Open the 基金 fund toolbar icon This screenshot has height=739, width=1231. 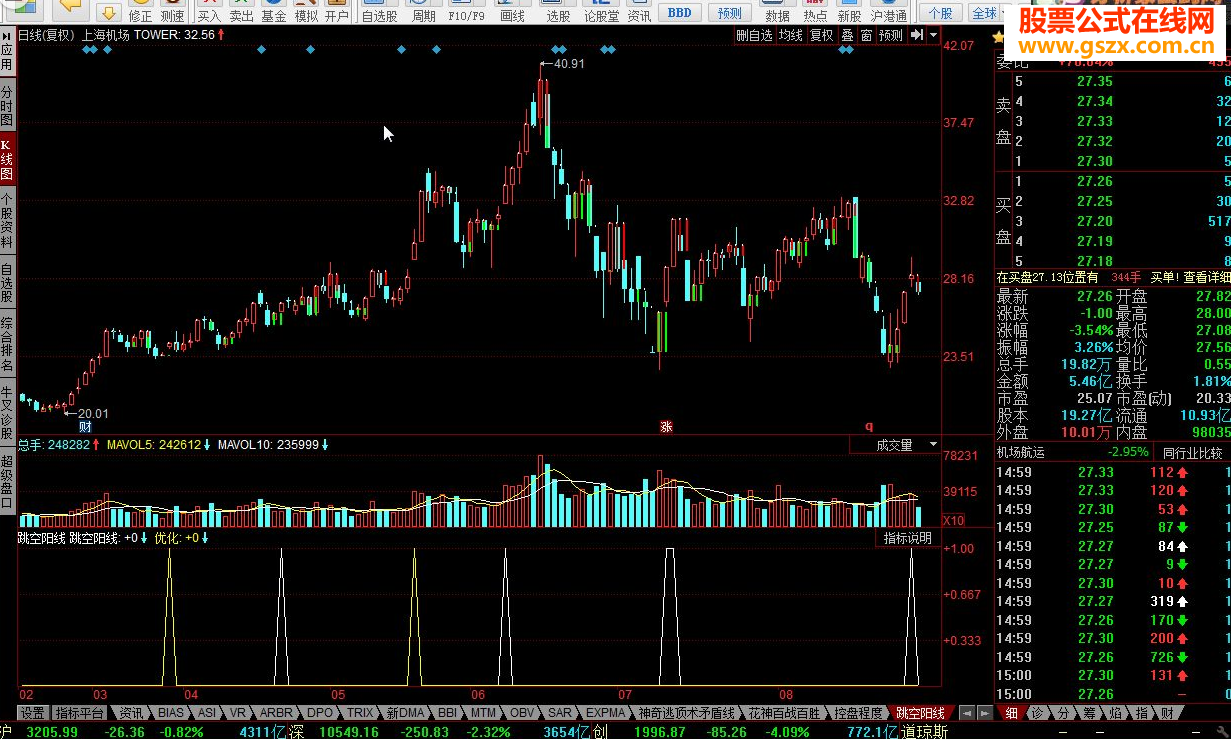[x=273, y=12]
